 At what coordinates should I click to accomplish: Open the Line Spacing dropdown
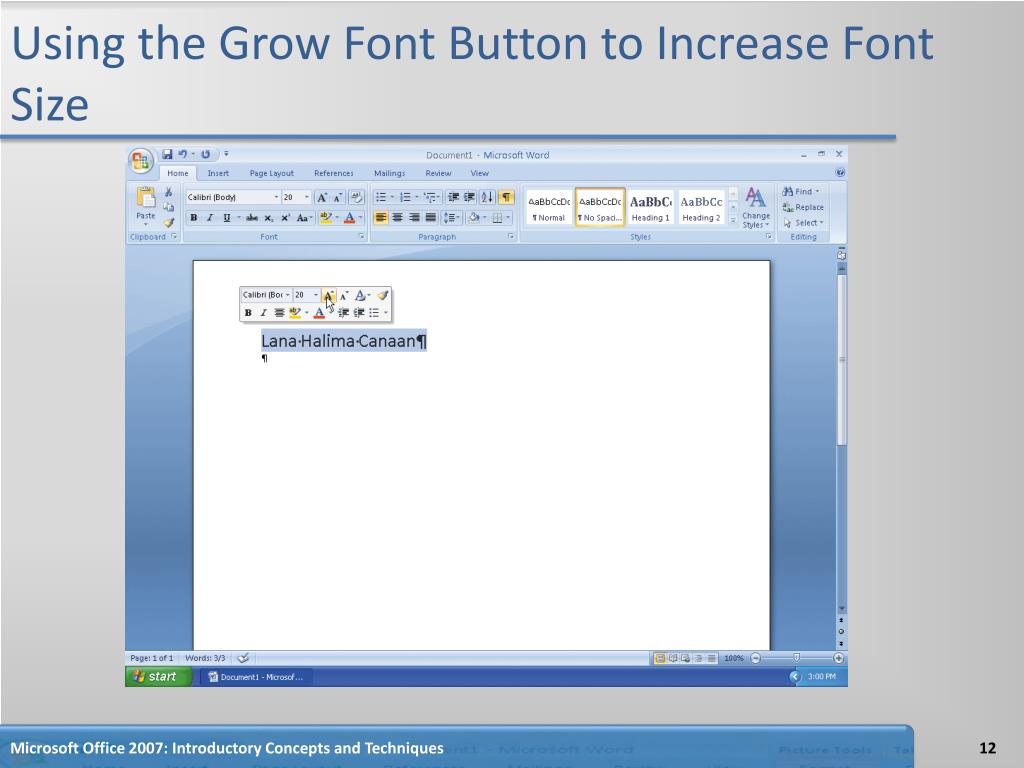(452, 217)
